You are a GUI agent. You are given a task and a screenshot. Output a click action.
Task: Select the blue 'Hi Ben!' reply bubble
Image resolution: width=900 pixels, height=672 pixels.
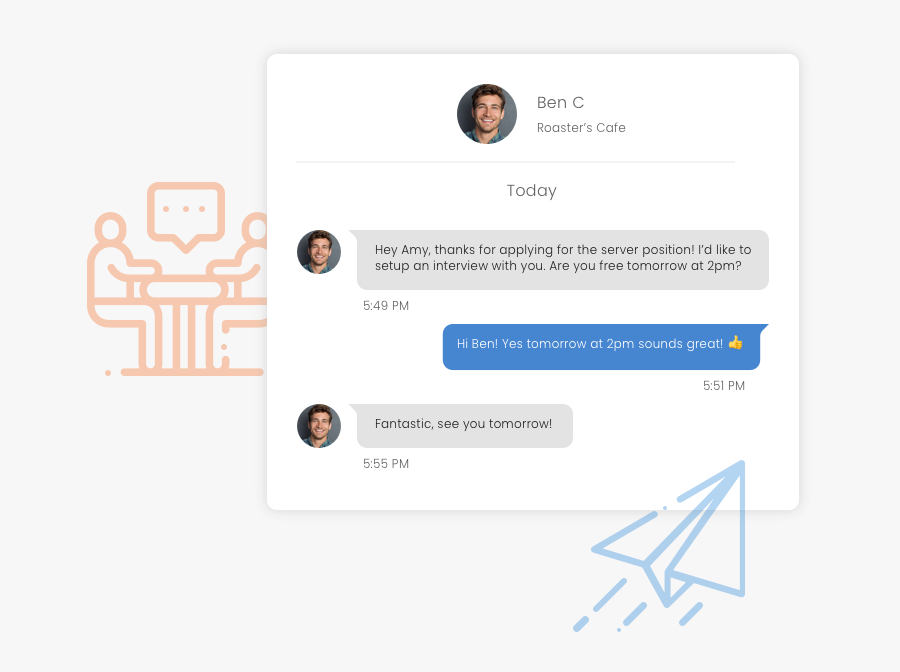tap(604, 347)
